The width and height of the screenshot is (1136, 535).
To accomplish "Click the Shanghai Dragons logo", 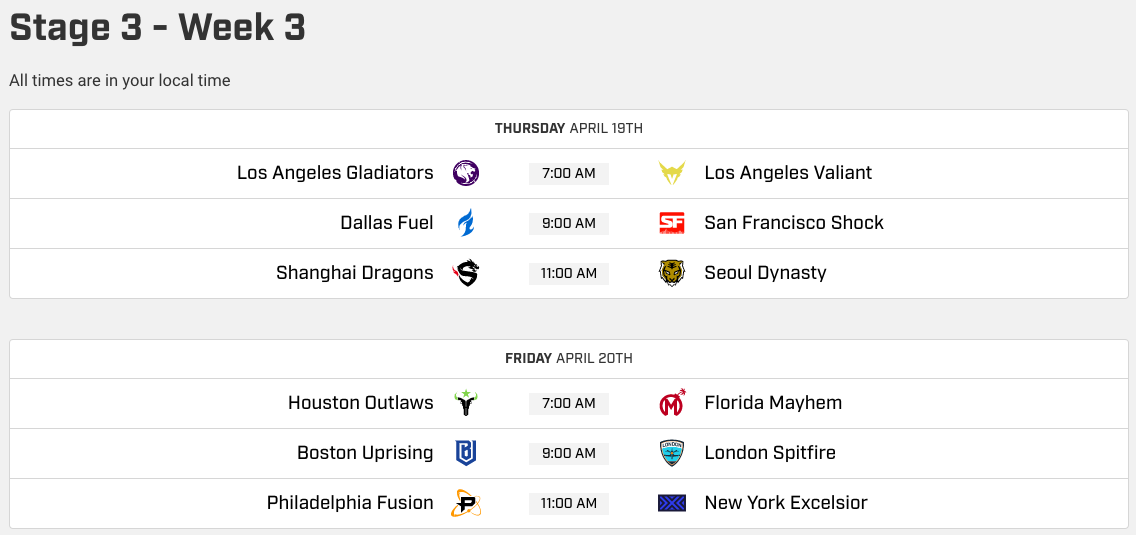I will 466,273.
